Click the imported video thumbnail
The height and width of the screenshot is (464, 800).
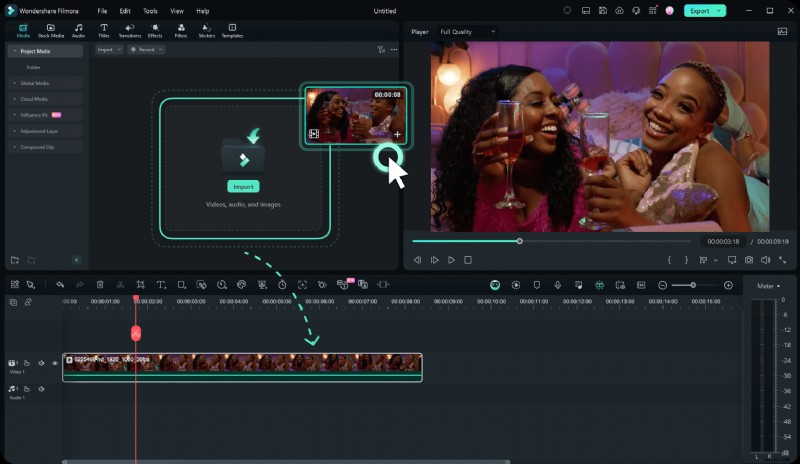pos(355,115)
